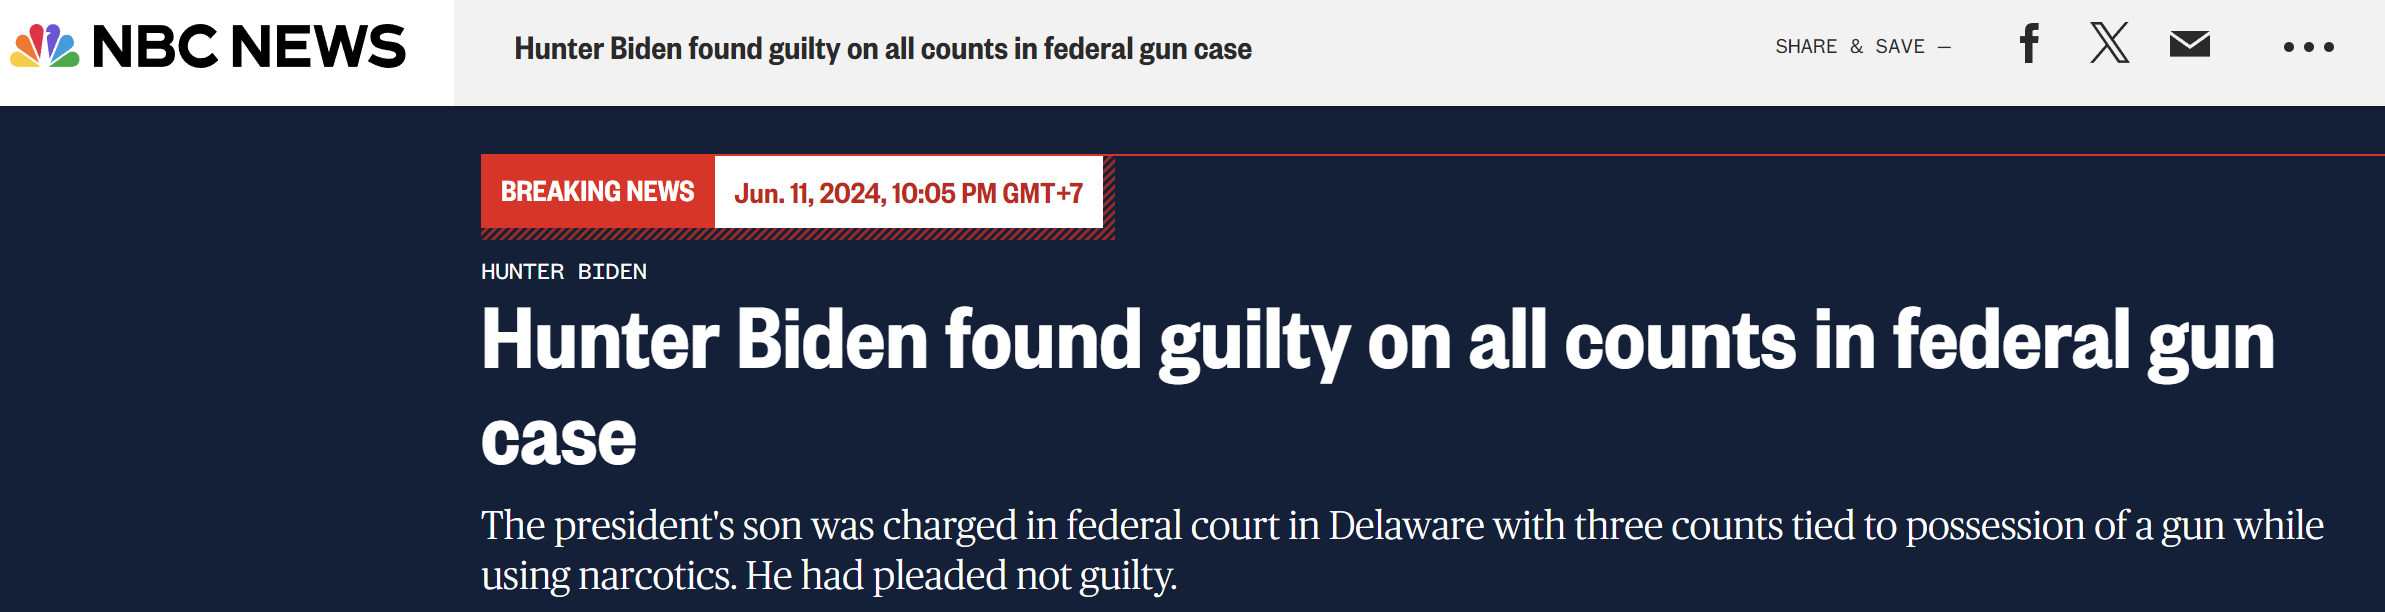Click "GMT+7" in the date stamp
The image size is (2385, 612).
coord(1042,193)
